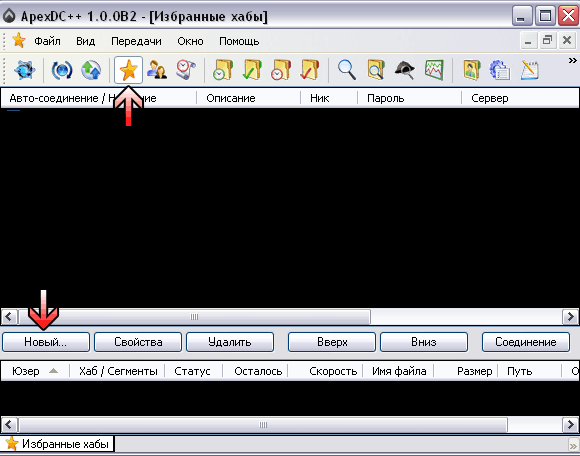Screen dimensions: 580x456
Task: Click transfers pane scrollbar right arrow
Action: pos(570,425)
